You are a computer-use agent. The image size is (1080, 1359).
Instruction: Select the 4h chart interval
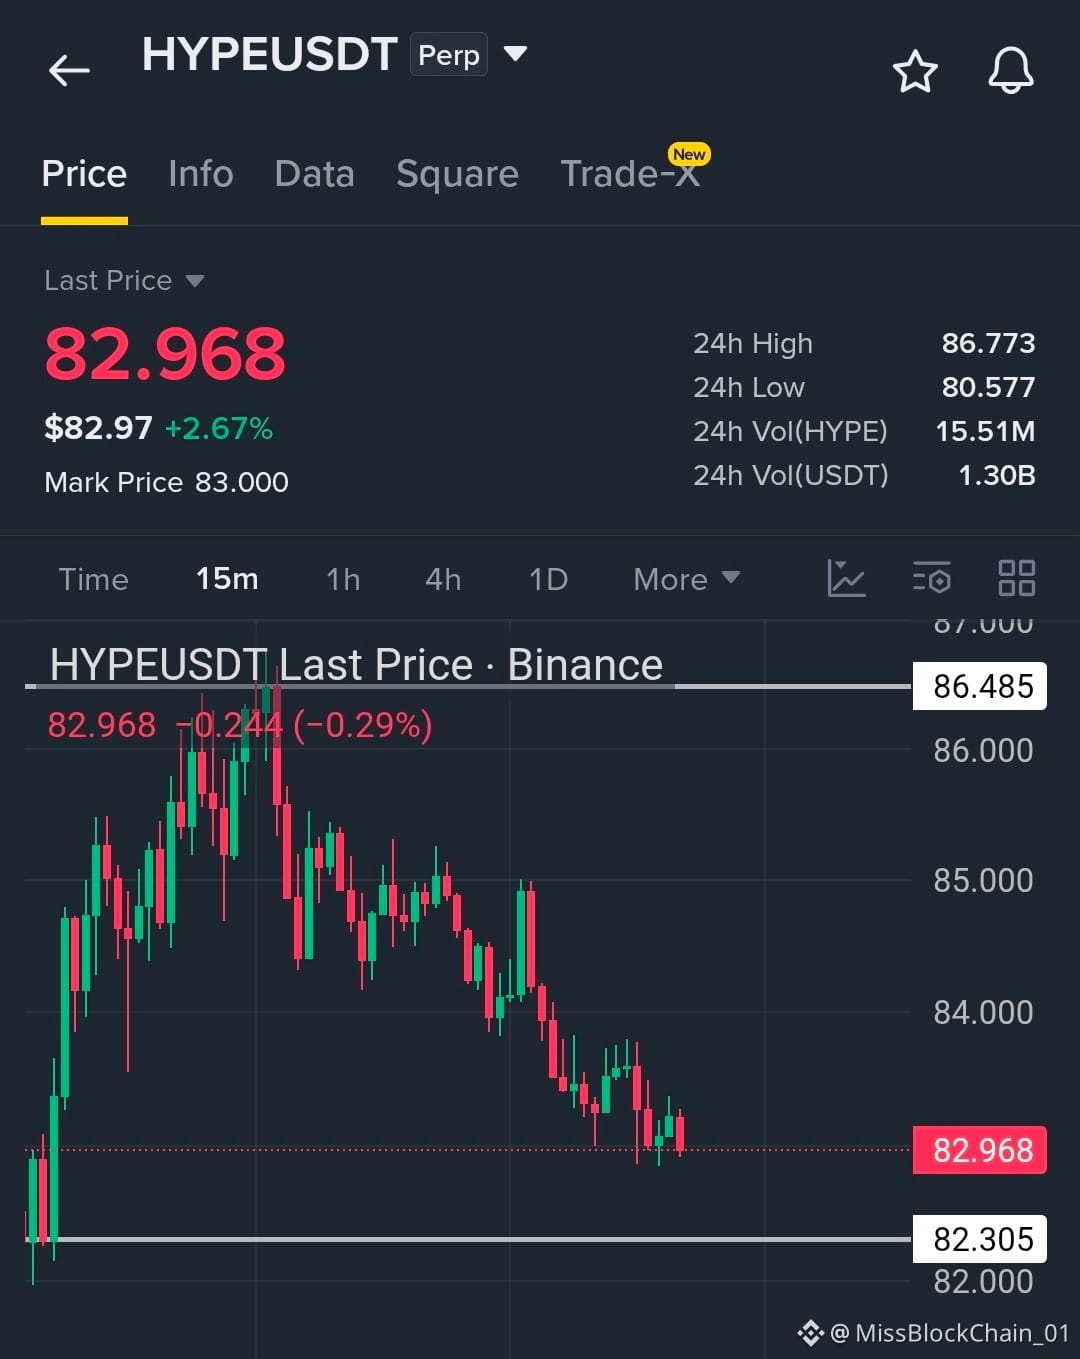[443, 579]
